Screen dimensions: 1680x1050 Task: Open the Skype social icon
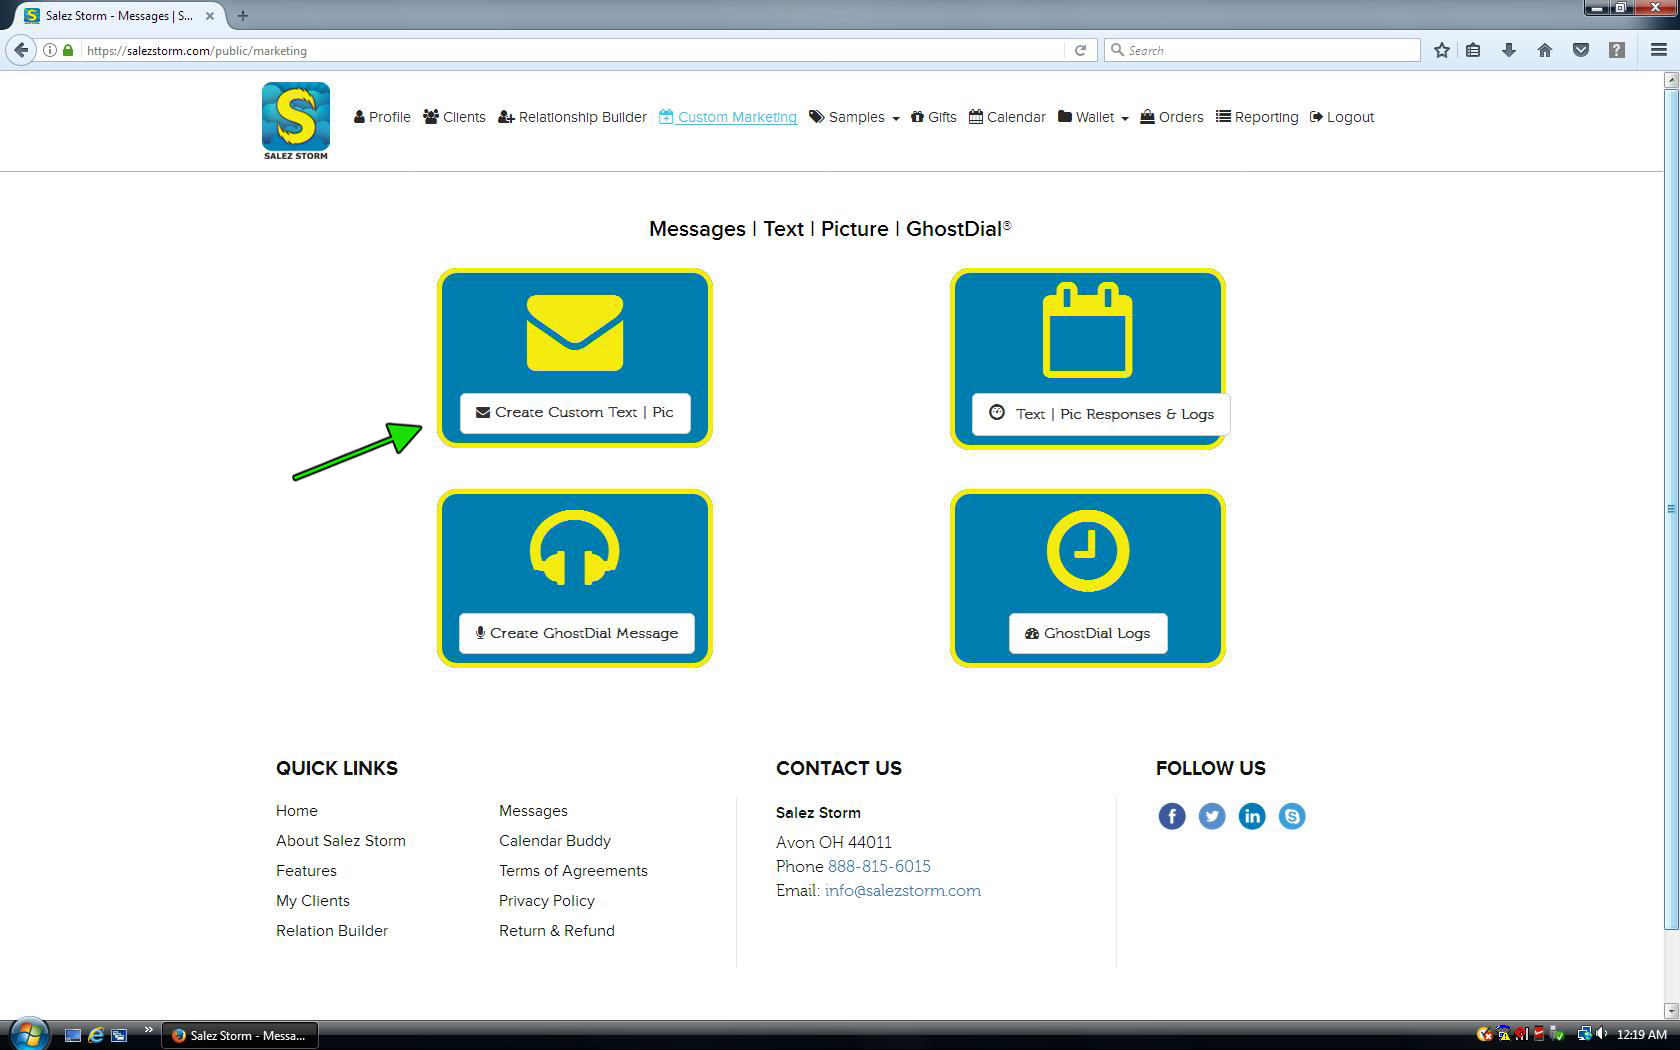pos(1291,816)
